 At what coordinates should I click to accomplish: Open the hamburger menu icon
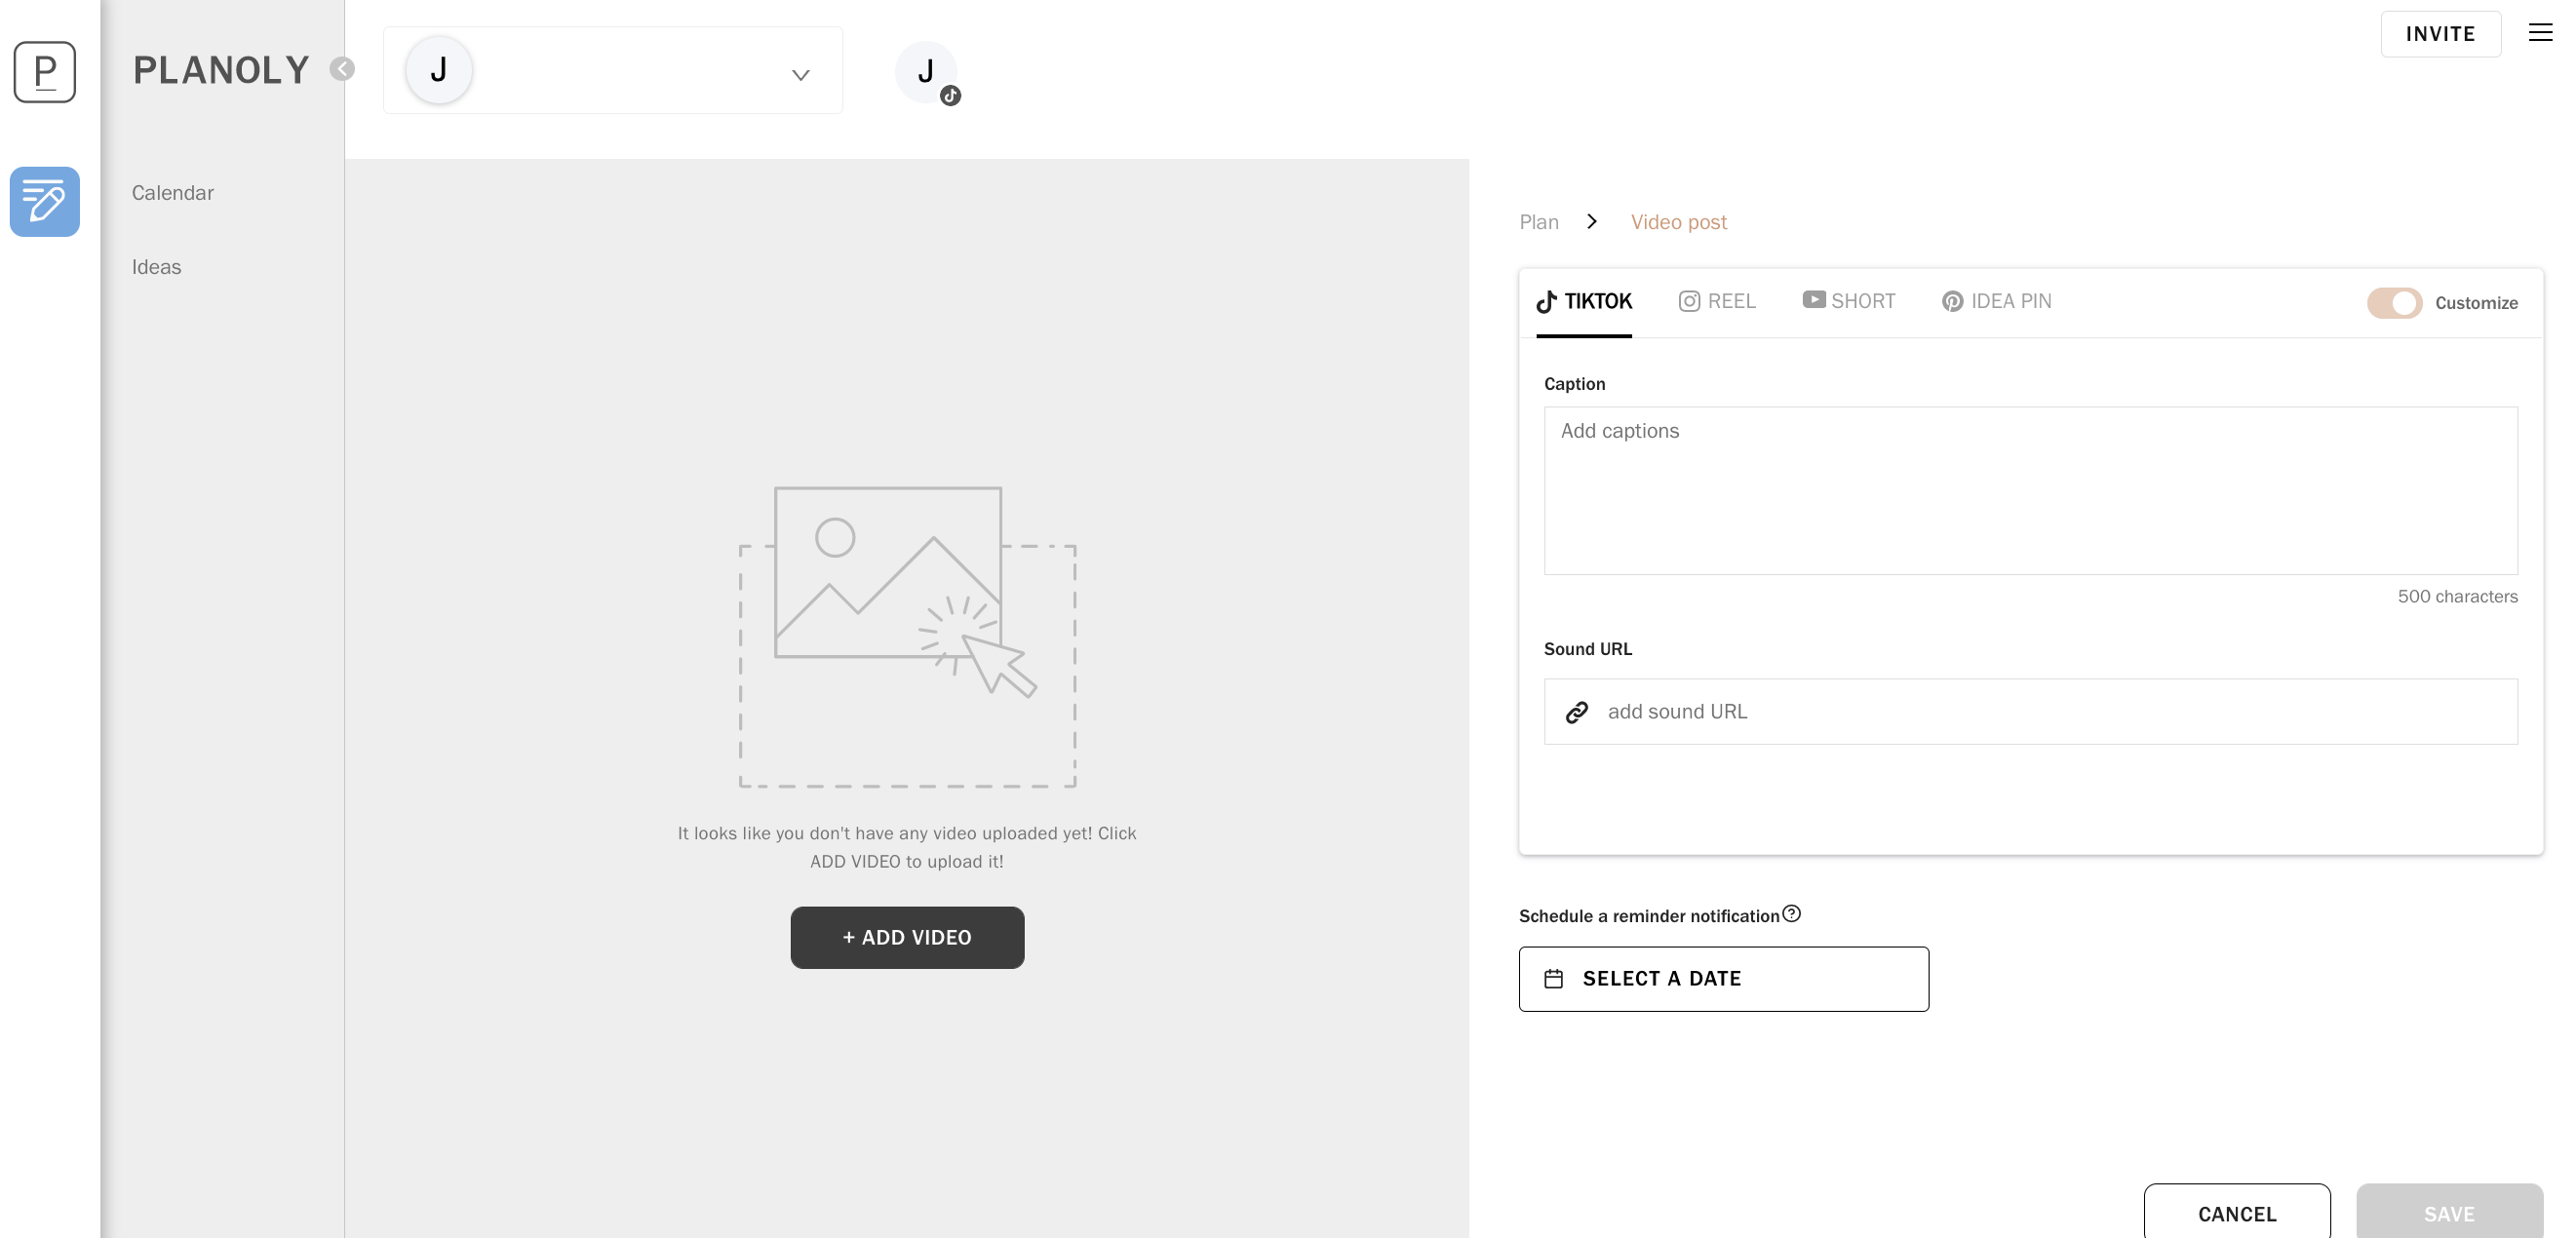(x=2540, y=33)
